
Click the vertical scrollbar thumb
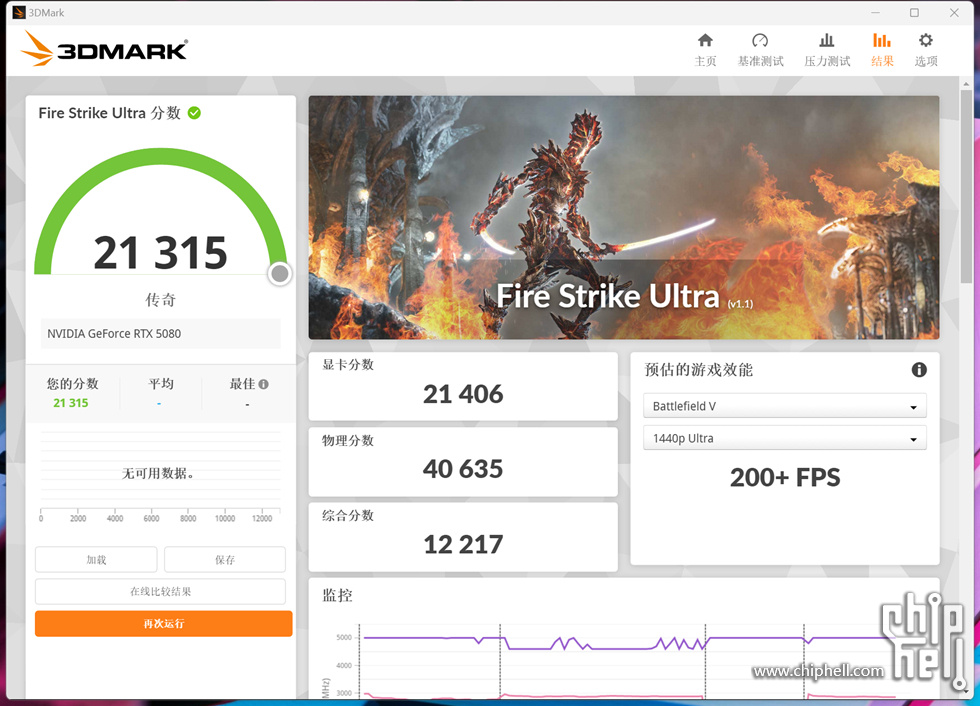[x=966, y=186]
